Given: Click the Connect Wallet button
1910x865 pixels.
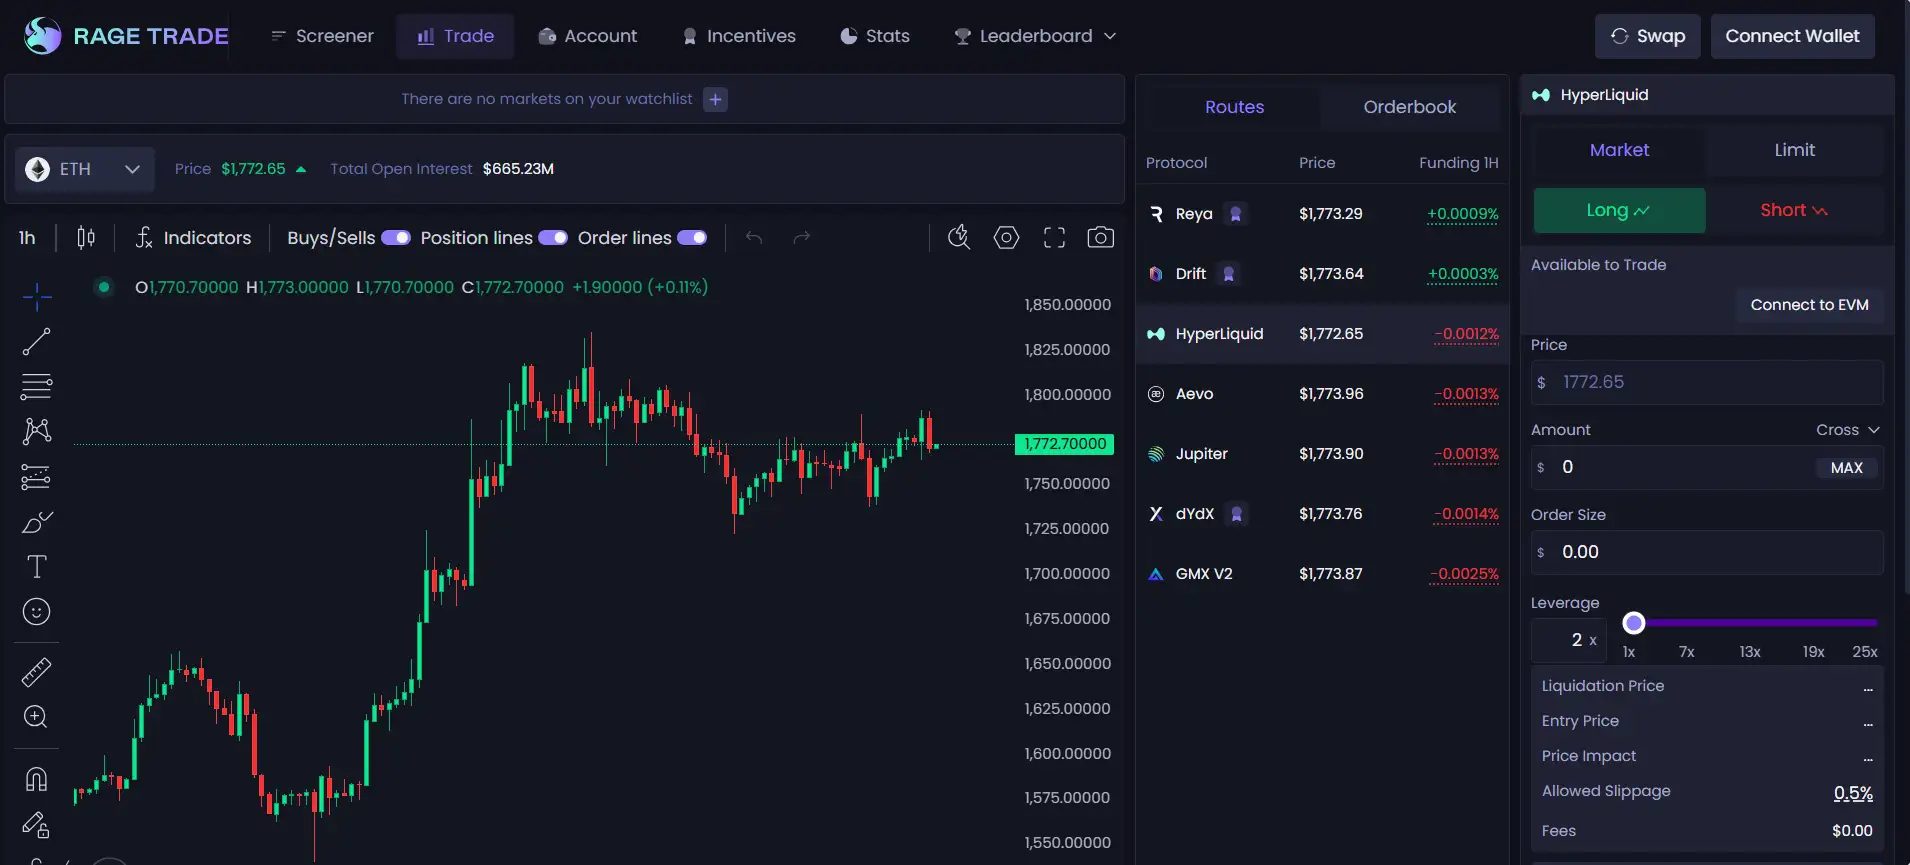Looking at the screenshot, I should (x=1792, y=36).
